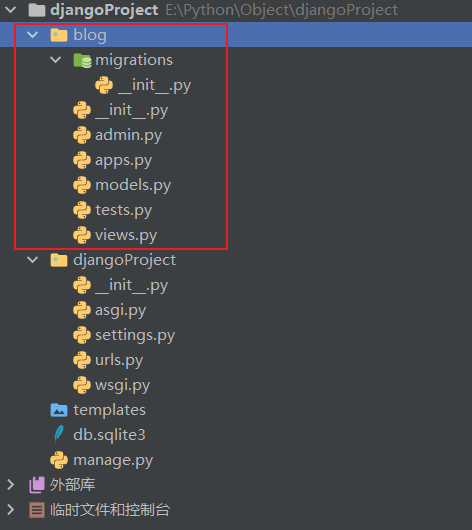Click the 临时文件和控制台 scratches icon
The height and width of the screenshot is (530, 472).
coord(37,510)
